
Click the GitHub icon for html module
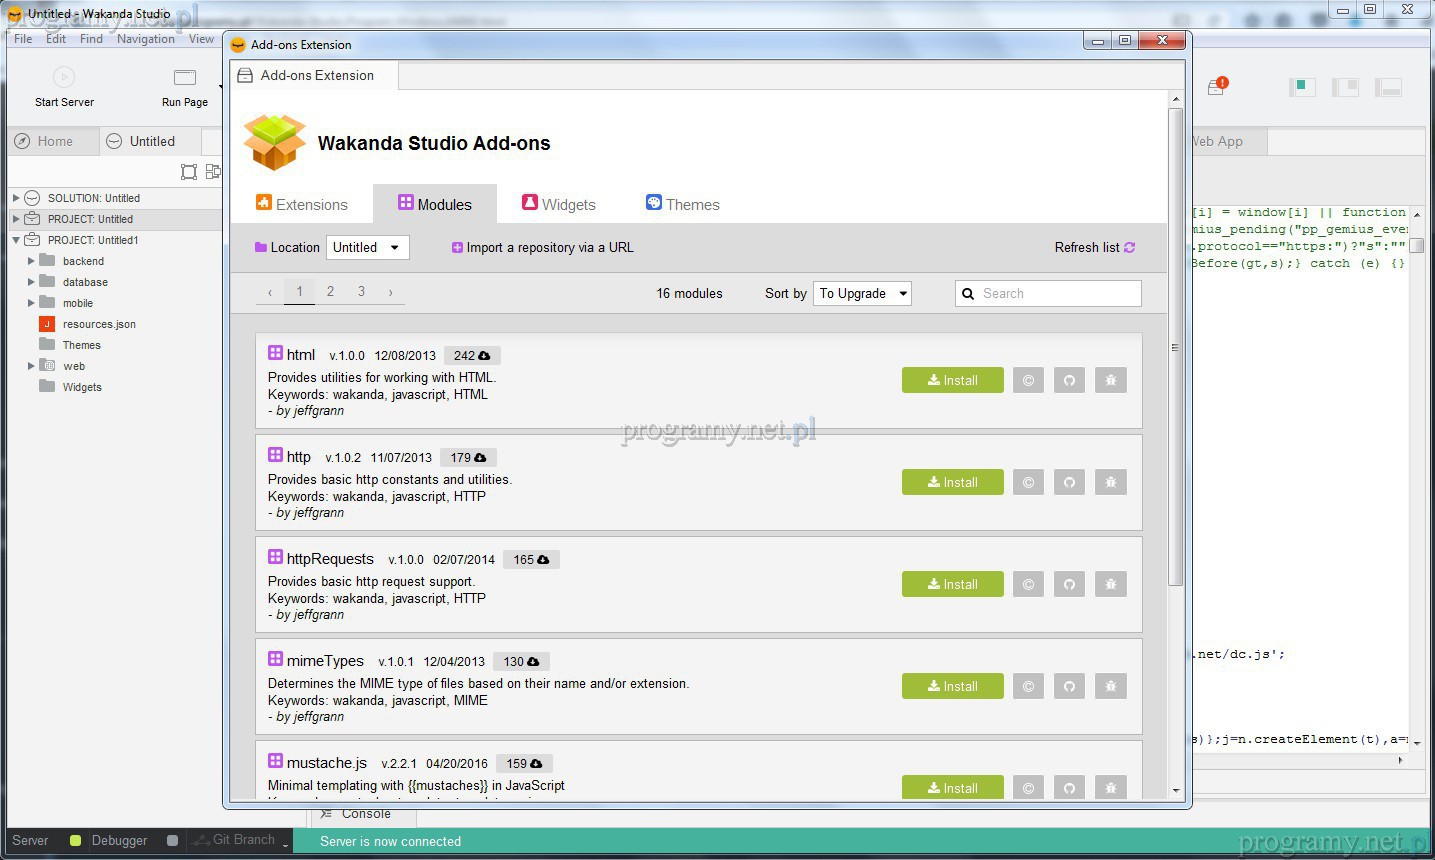1069,380
